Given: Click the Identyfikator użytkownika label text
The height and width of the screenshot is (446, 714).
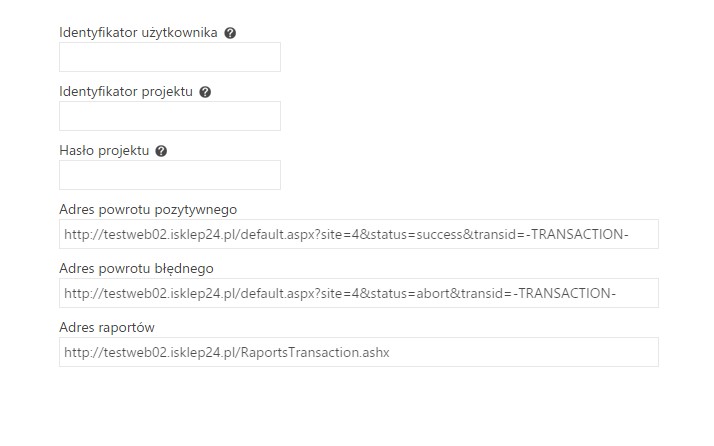Looking at the screenshot, I should tap(138, 33).
